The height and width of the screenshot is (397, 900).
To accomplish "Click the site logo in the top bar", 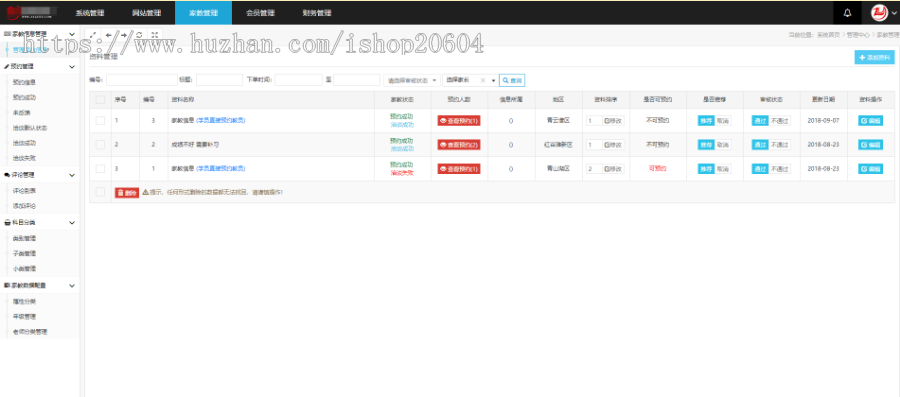I will [32, 12].
